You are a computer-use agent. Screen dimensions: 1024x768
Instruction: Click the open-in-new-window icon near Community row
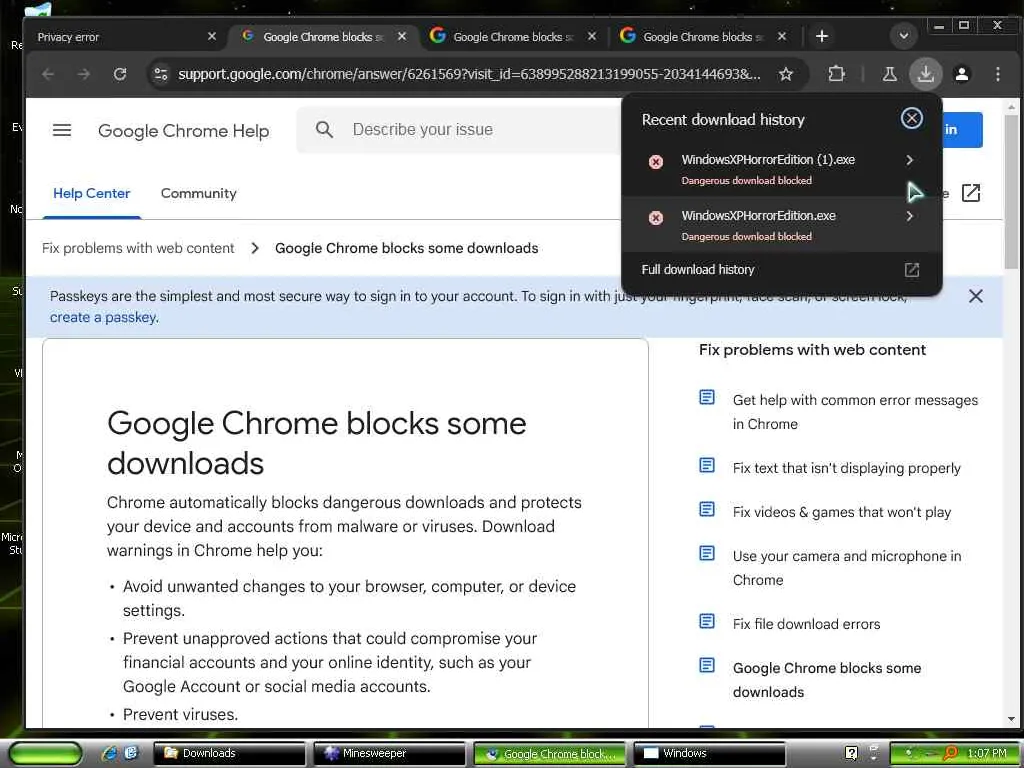[x=971, y=193]
